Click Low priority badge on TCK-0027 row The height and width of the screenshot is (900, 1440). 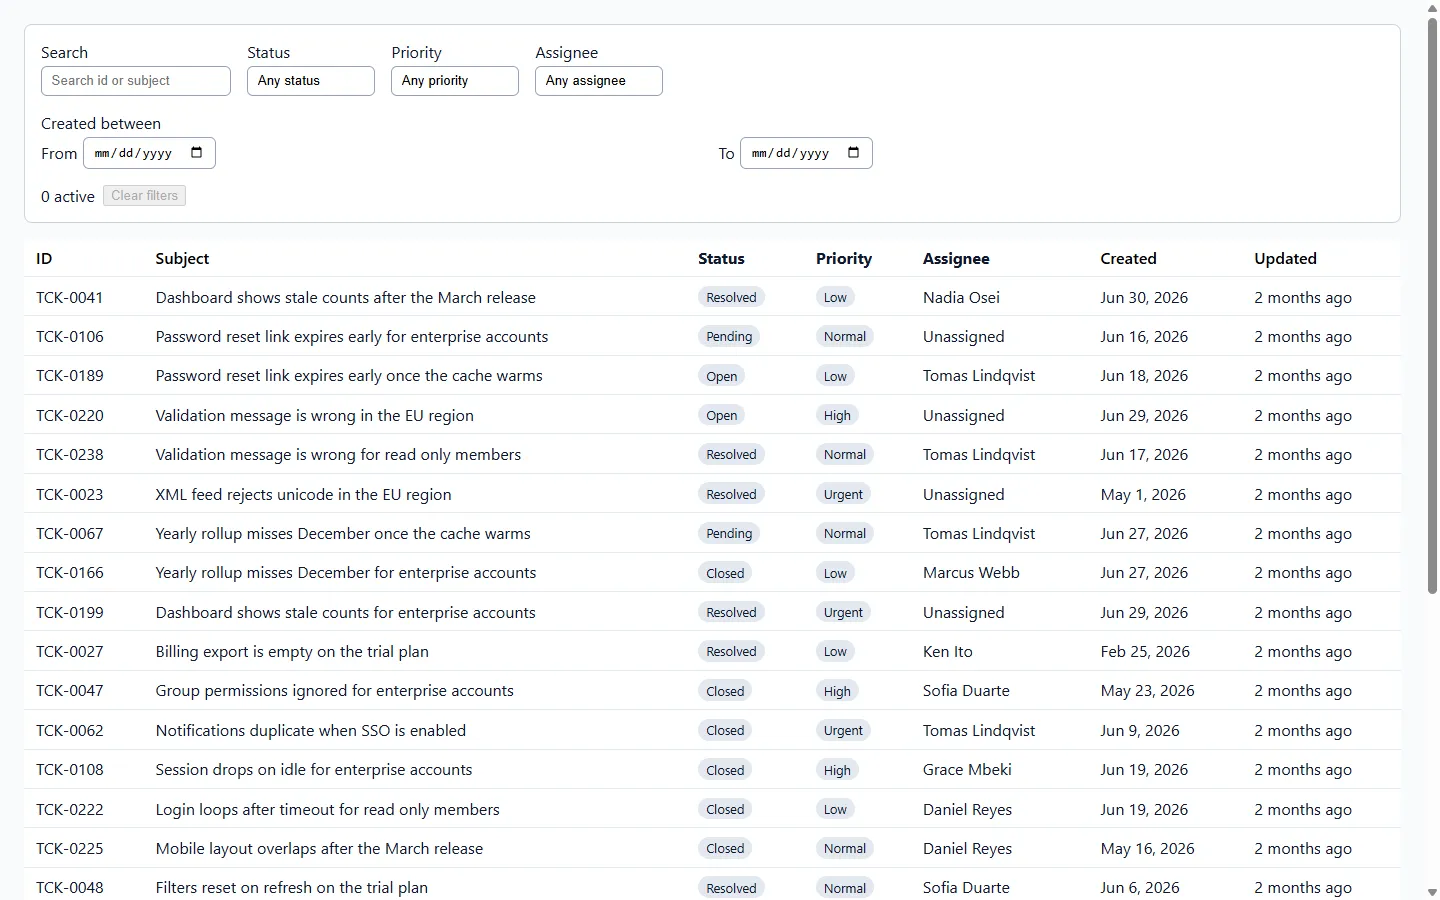[x=835, y=651]
